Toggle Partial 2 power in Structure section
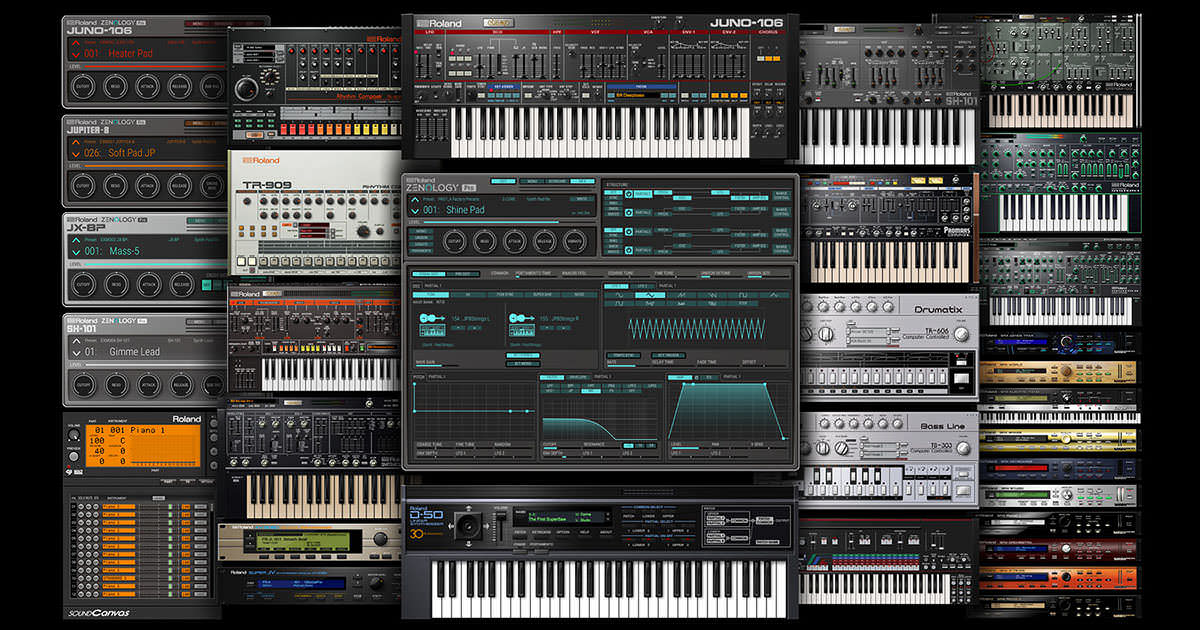The width and height of the screenshot is (1200, 630). coord(628,213)
